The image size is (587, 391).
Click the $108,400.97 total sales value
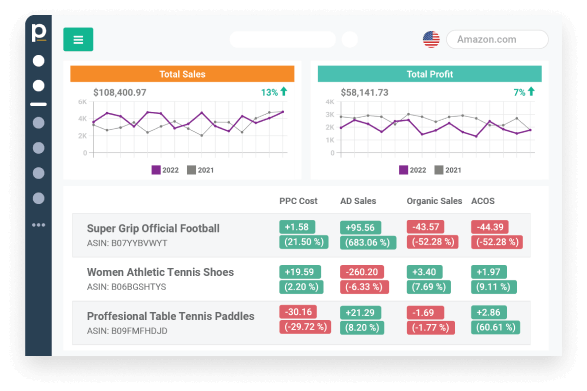(x=120, y=93)
